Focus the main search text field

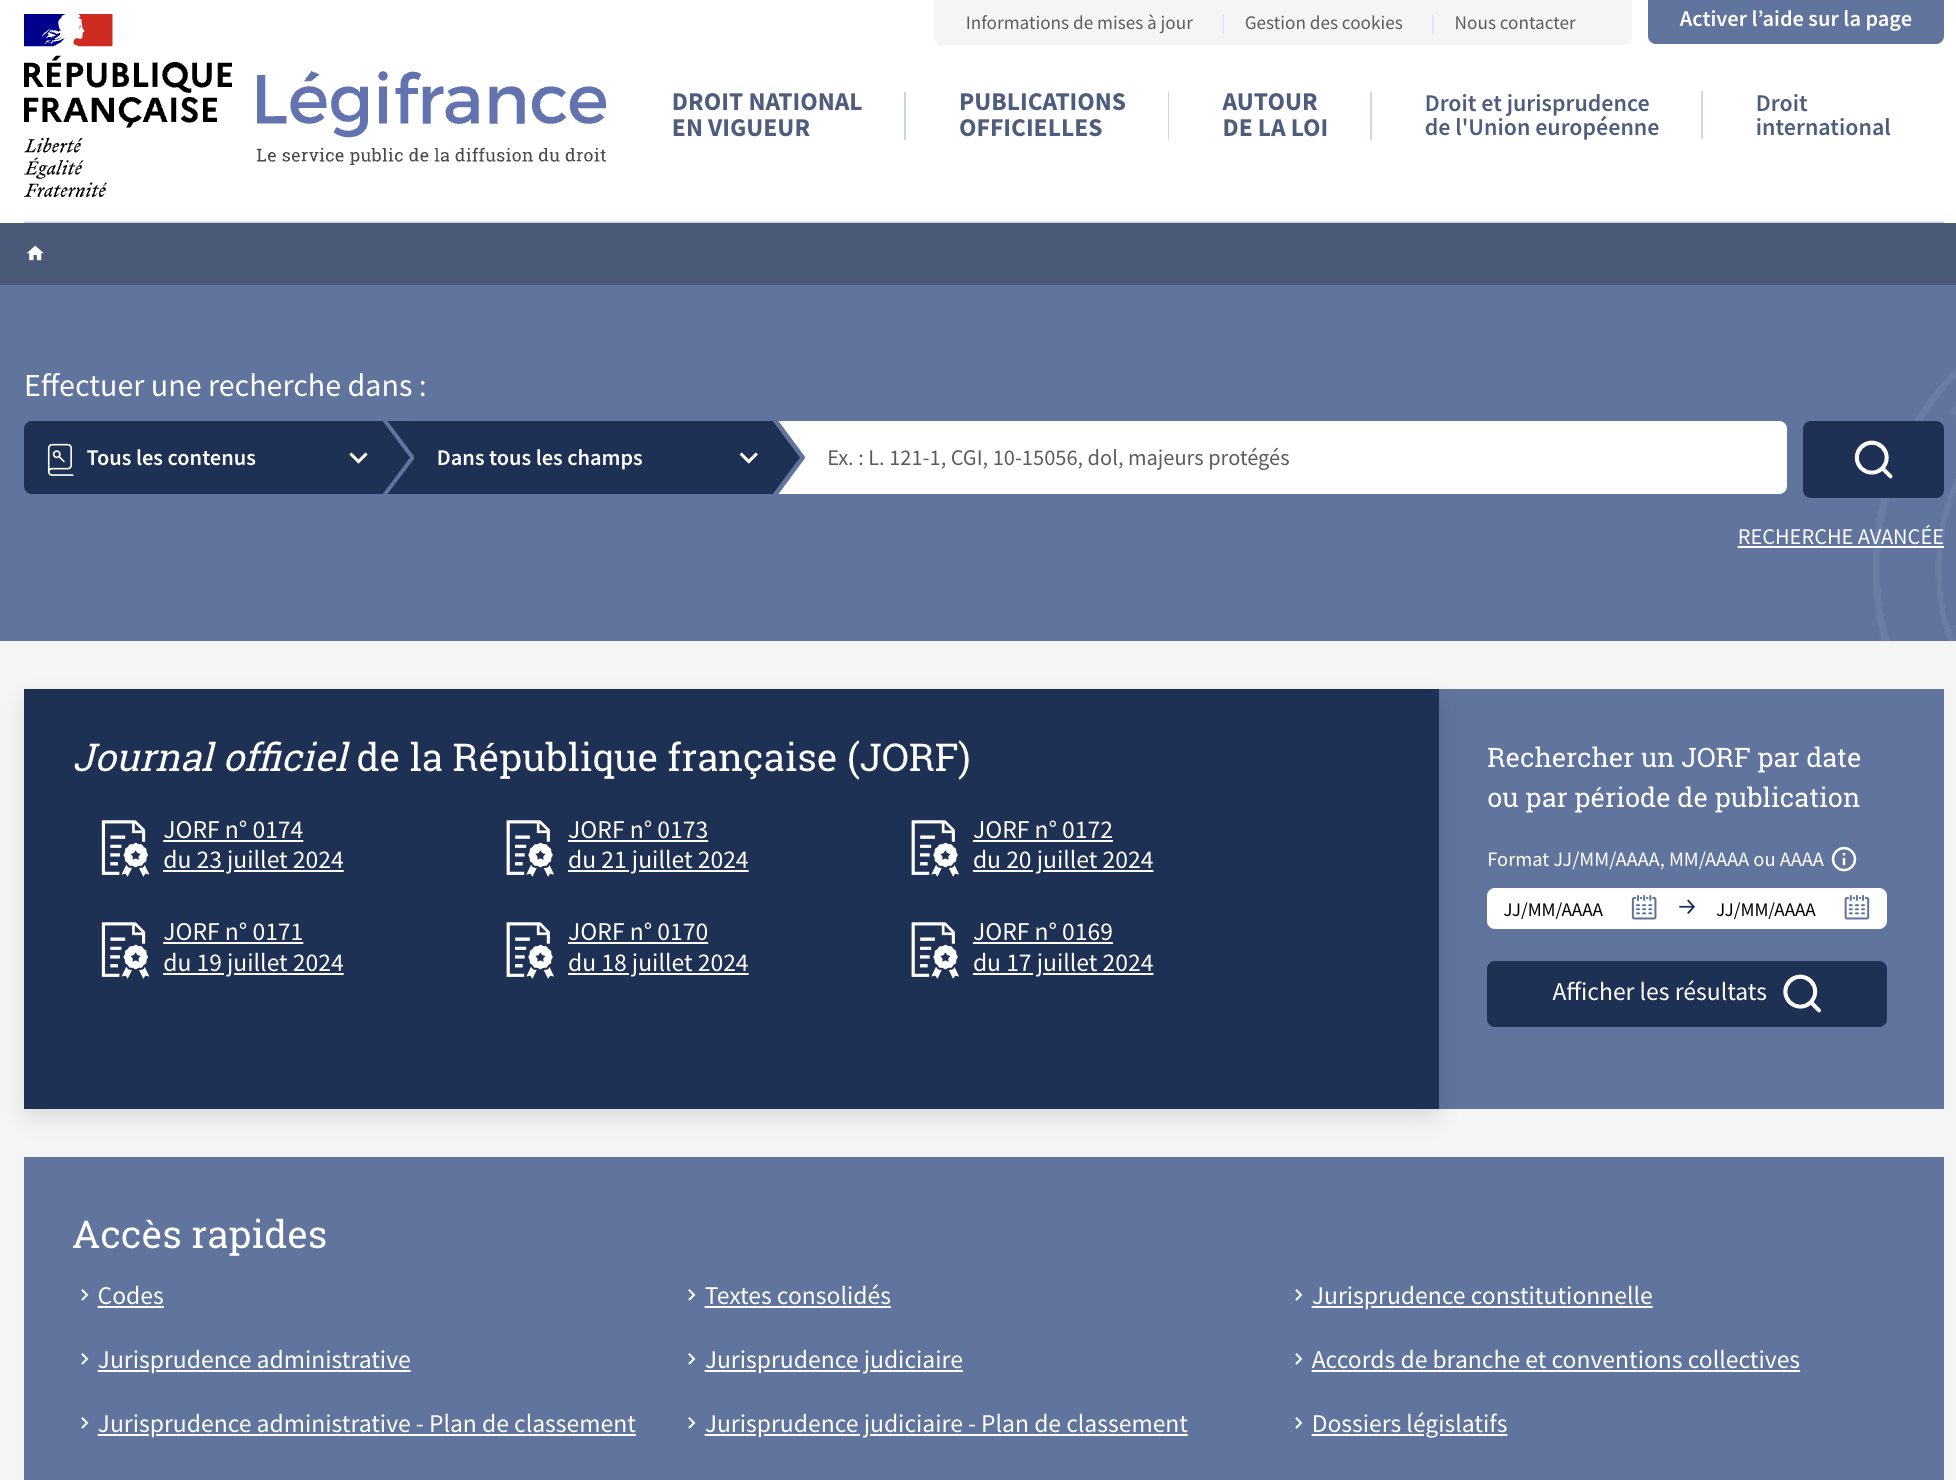tap(1290, 458)
